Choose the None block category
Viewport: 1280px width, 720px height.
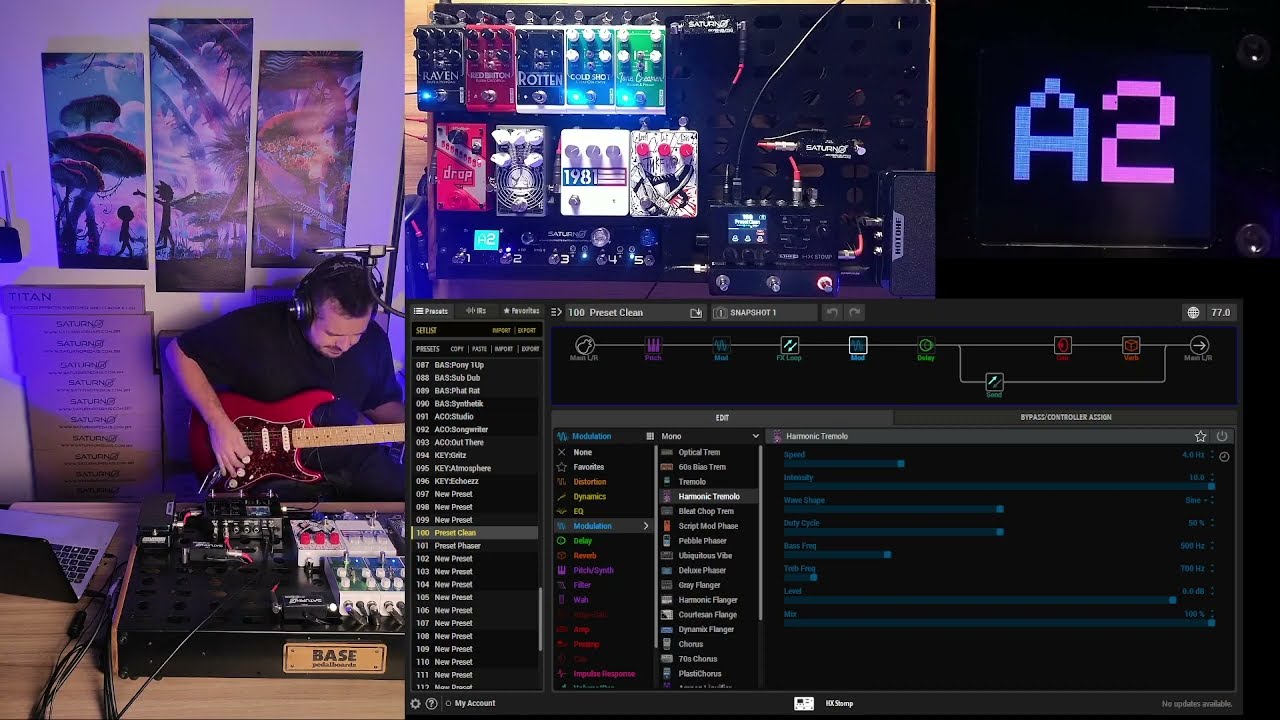coord(603,452)
